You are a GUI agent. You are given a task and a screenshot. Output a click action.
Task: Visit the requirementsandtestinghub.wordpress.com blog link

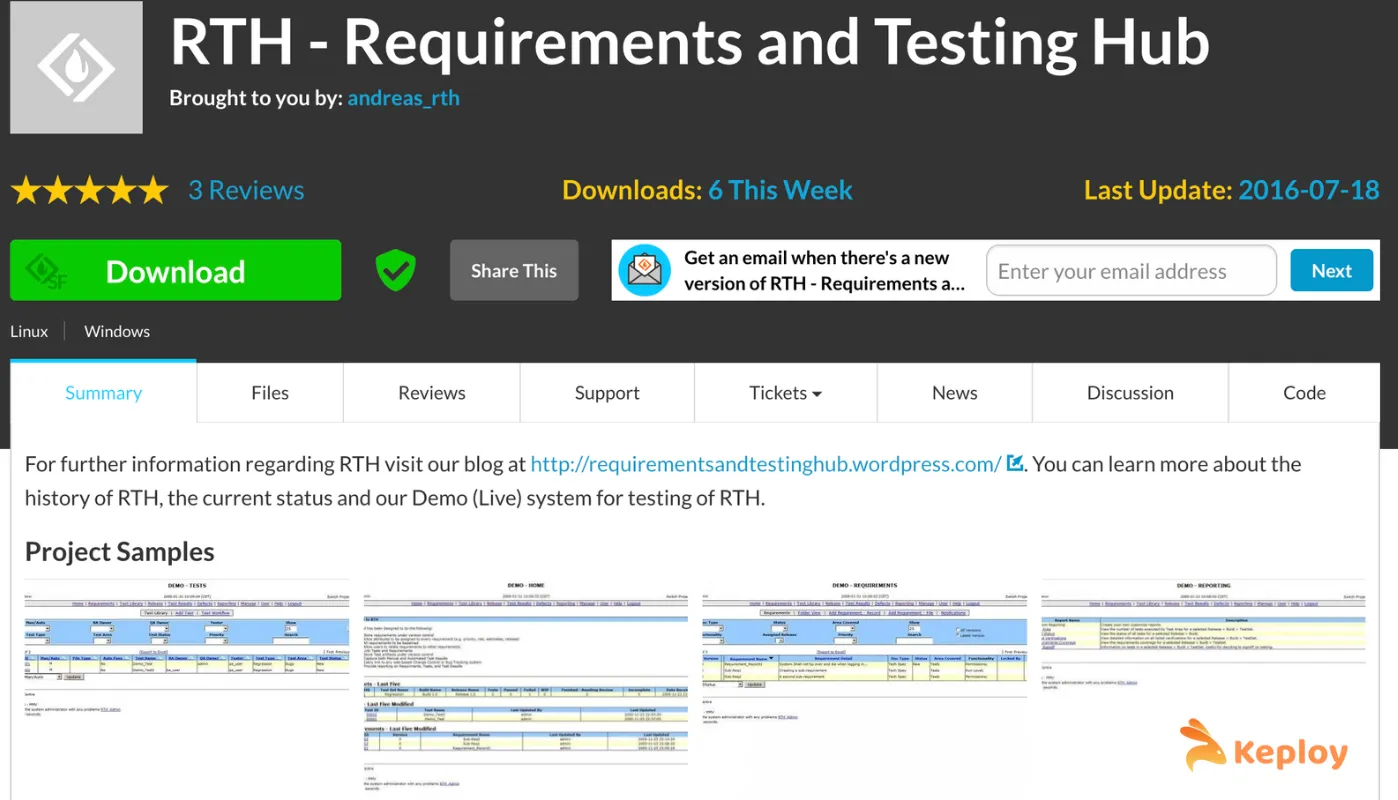coord(765,464)
